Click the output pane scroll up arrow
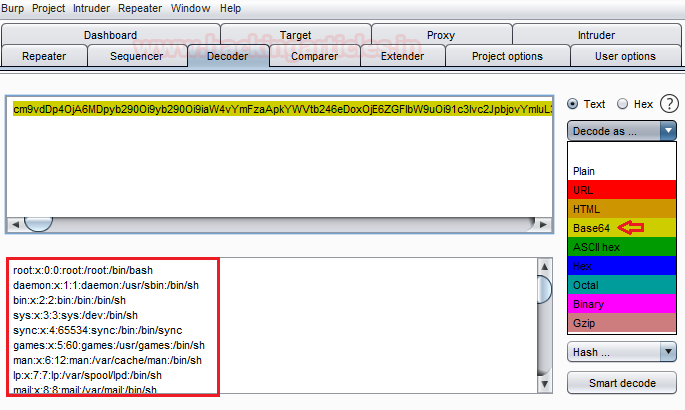The height and width of the screenshot is (410, 685). [544, 266]
